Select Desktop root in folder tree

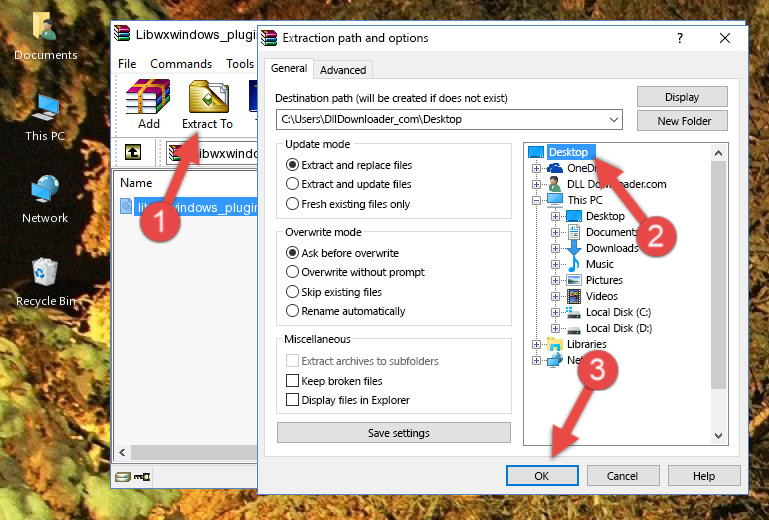pos(568,152)
